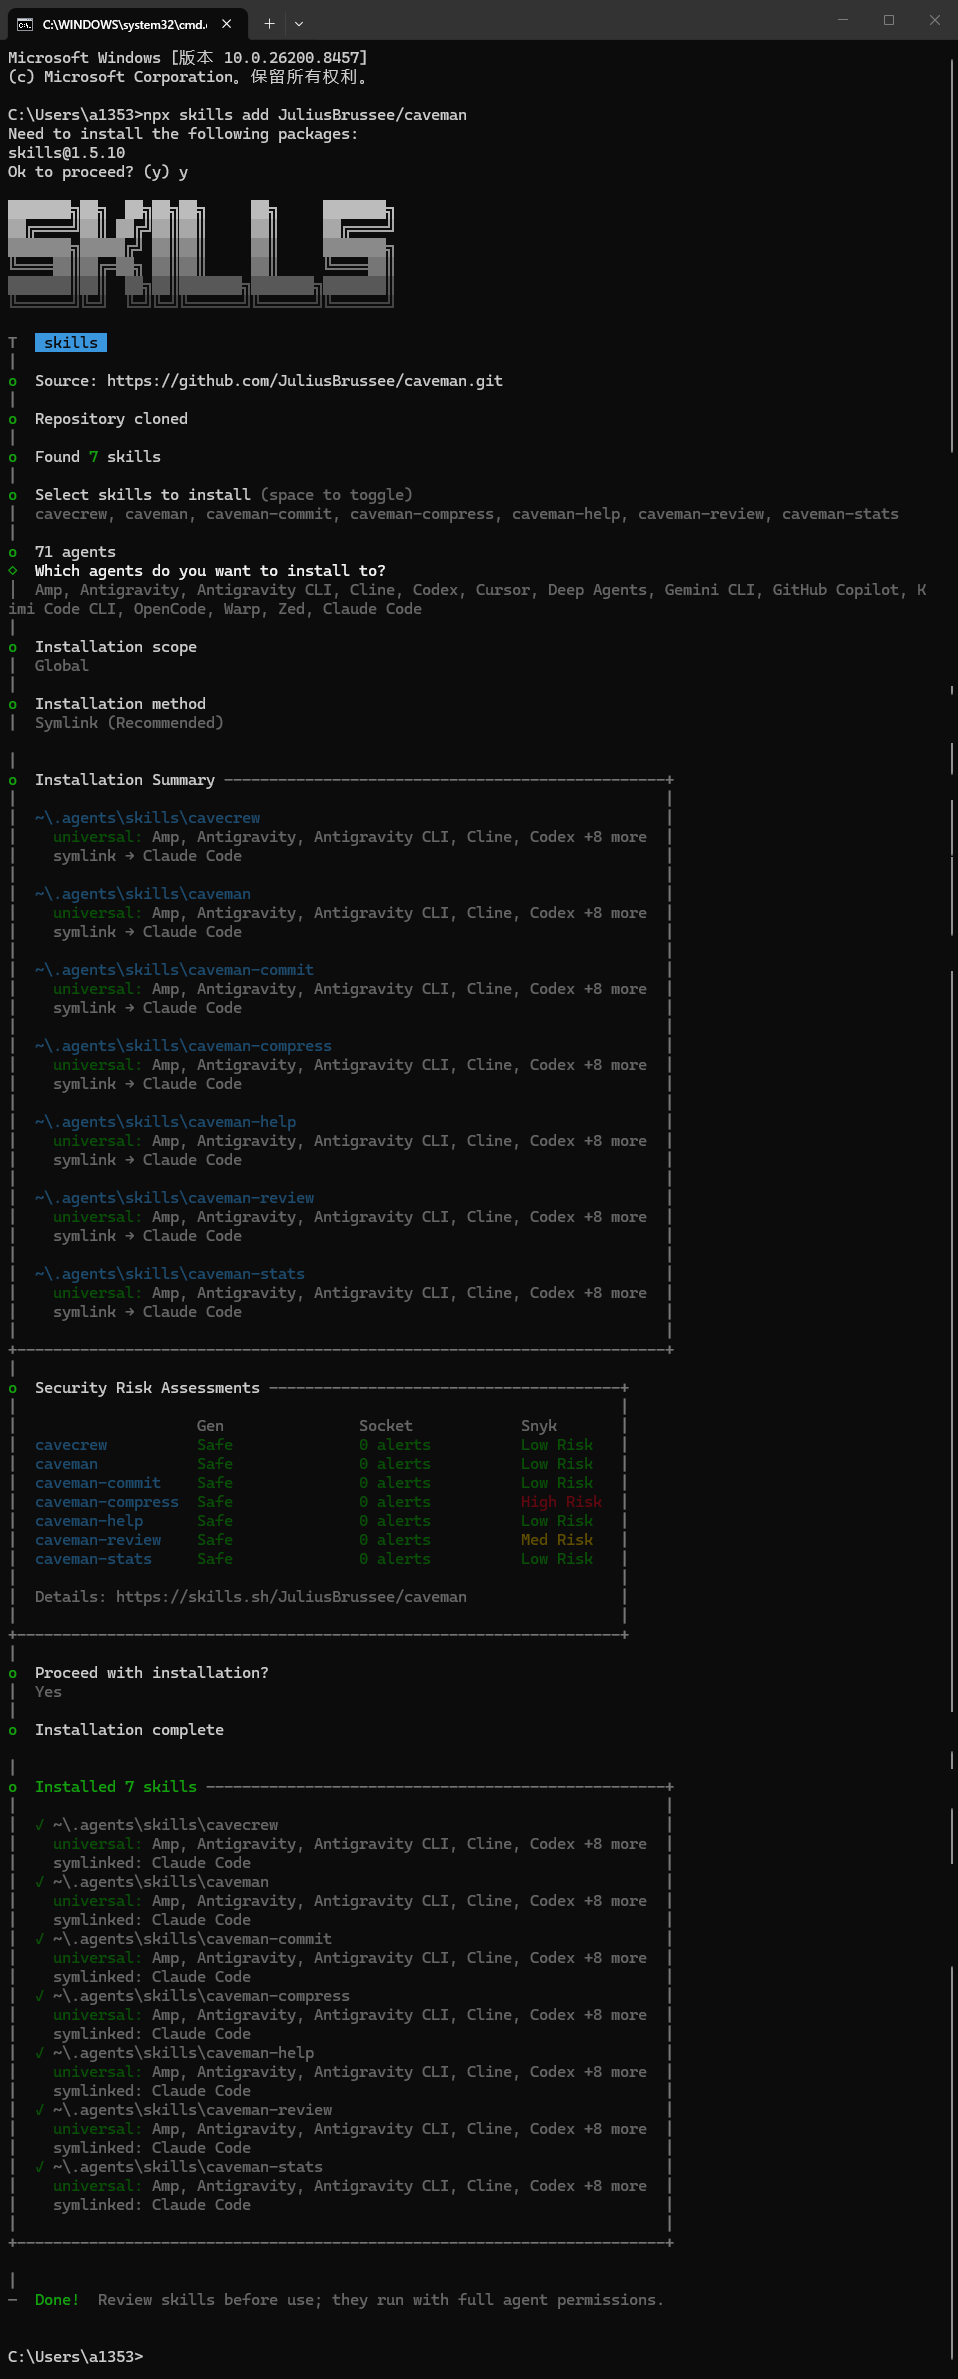This screenshot has height=2379, width=958.
Task: Click 'Proceed with installation?' prompt
Action: point(152,1673)
